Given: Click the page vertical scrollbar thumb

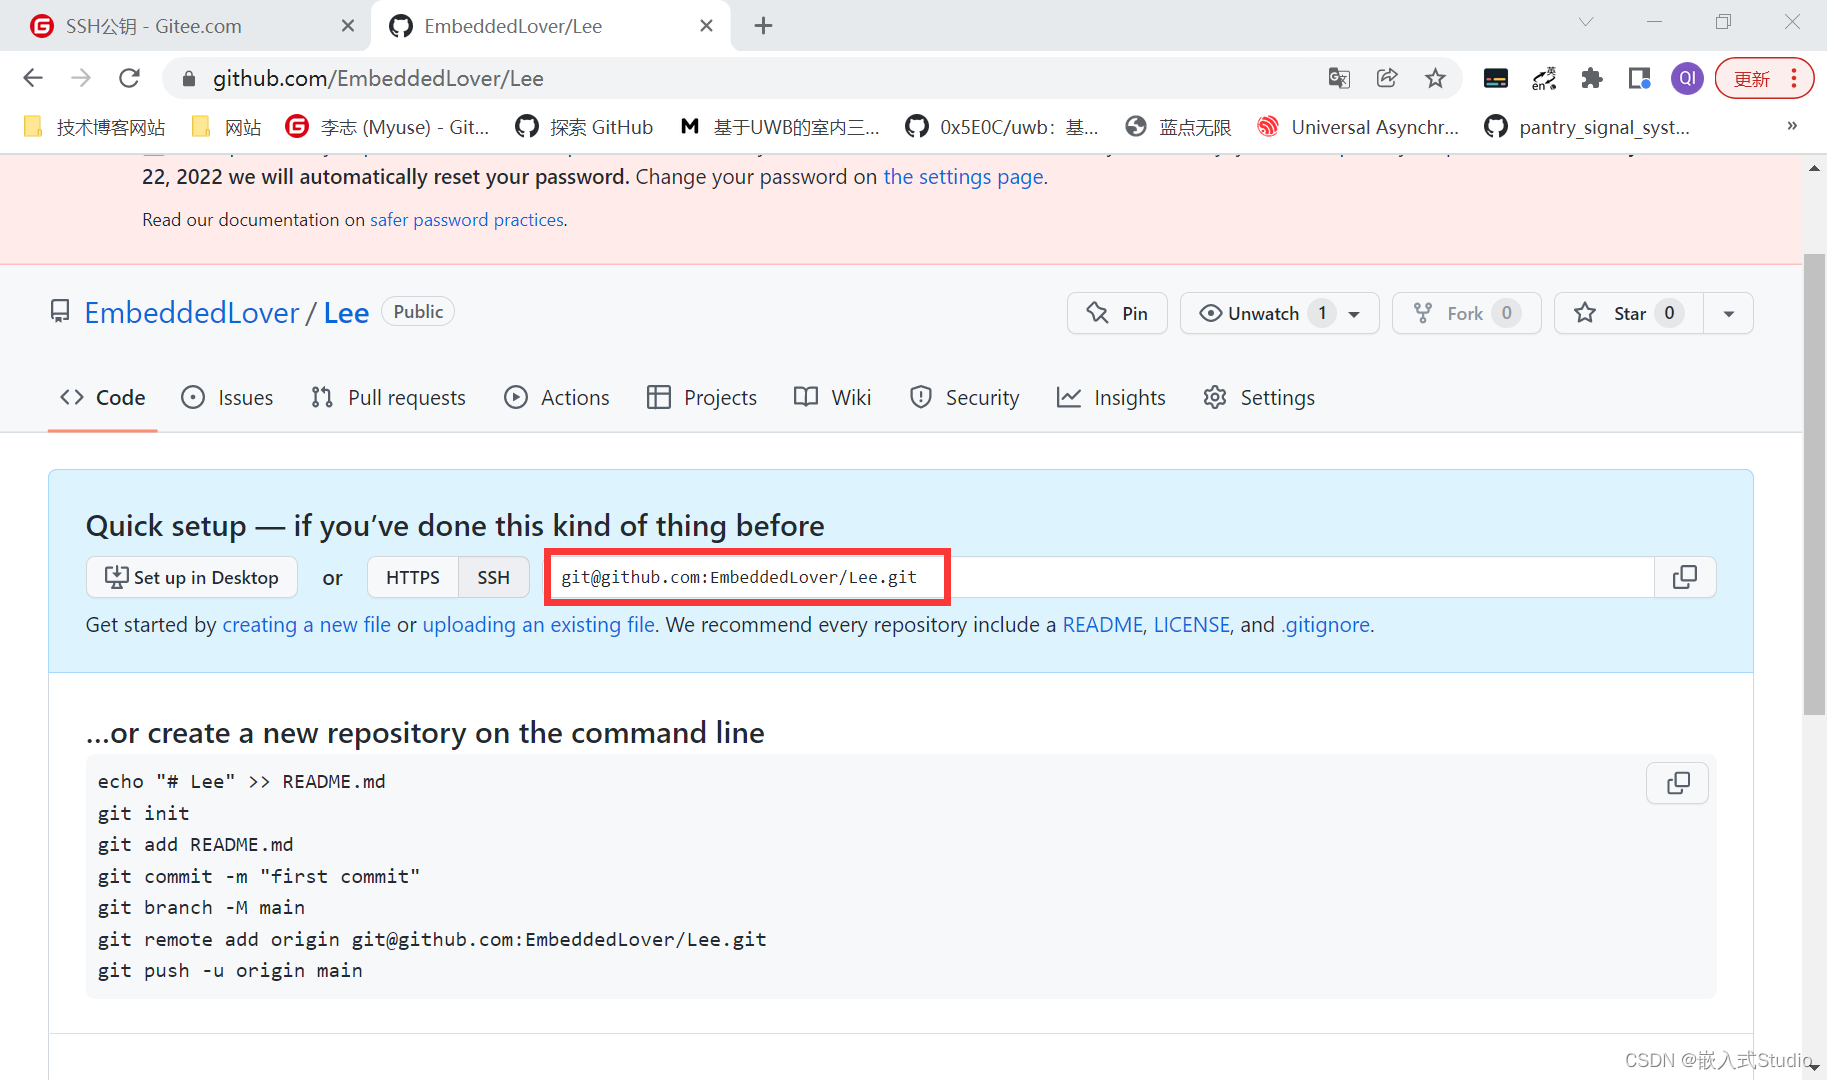Looking at the screenshot, I should coord(1814,485).
